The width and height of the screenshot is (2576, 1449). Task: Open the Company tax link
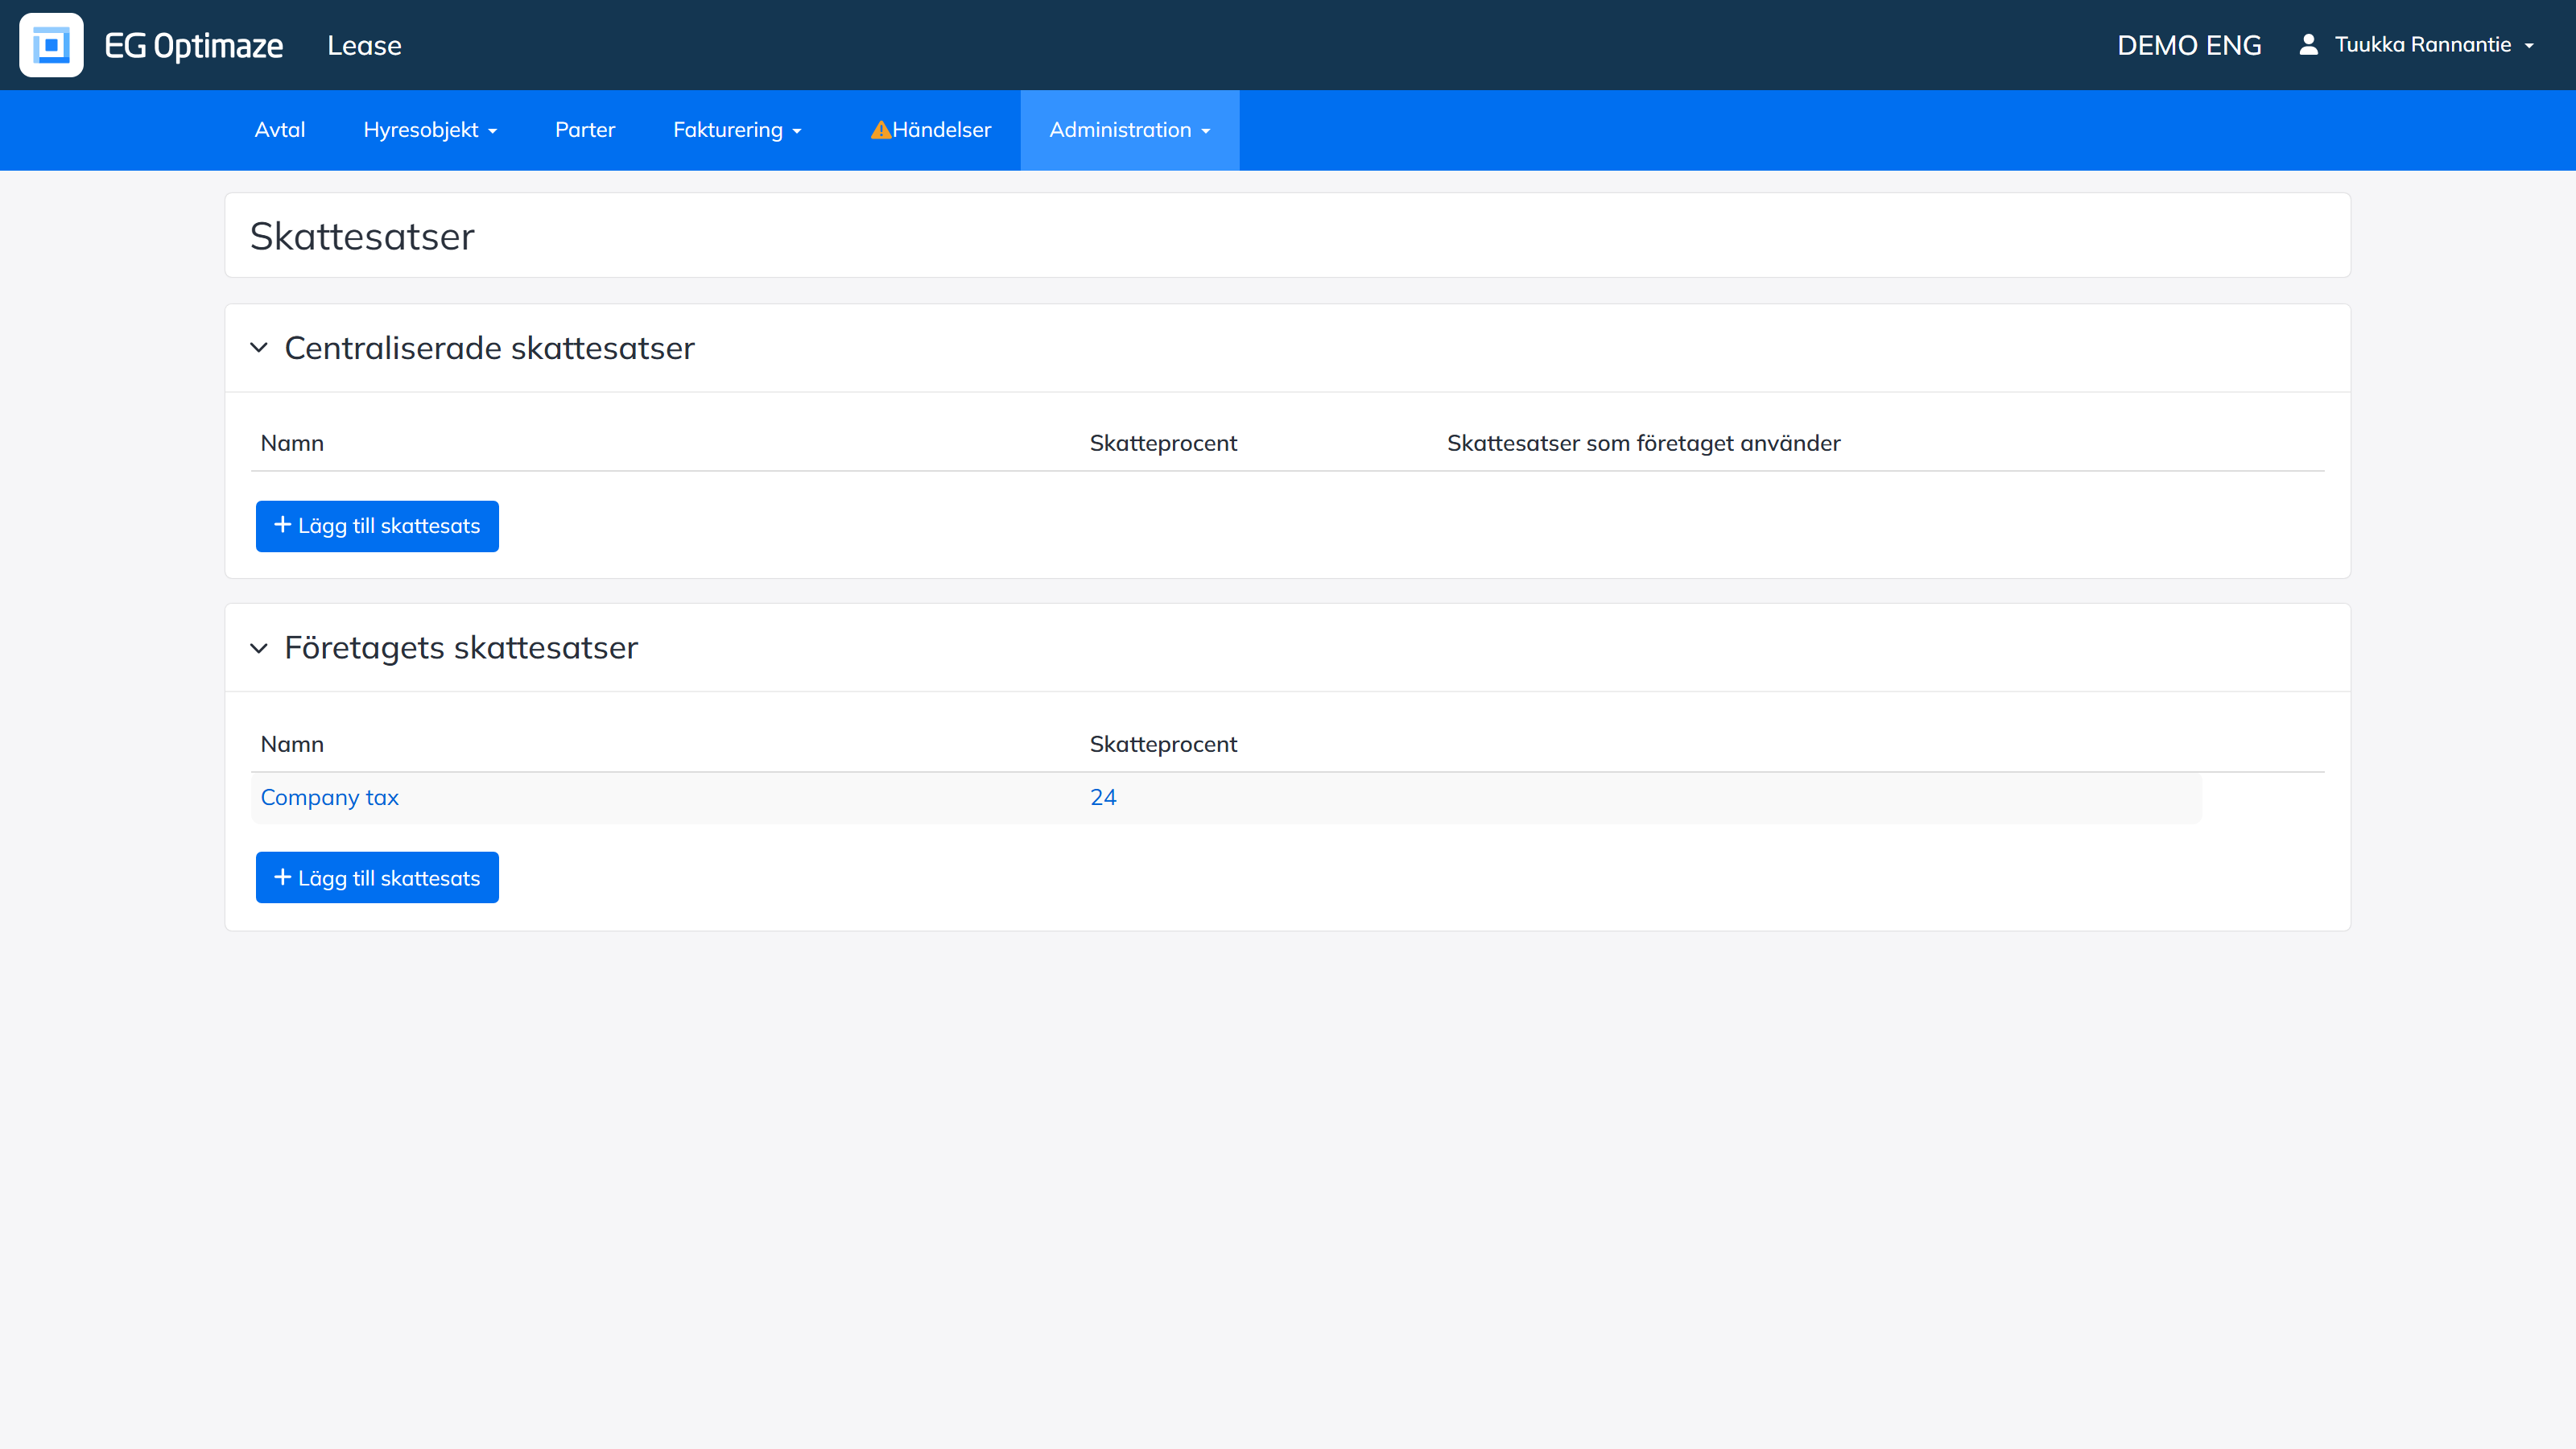(x=330, y=797)
